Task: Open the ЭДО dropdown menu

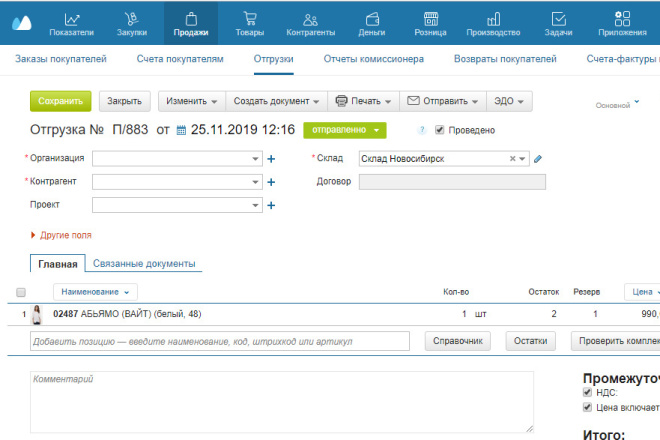Action: tap(509, 101)
